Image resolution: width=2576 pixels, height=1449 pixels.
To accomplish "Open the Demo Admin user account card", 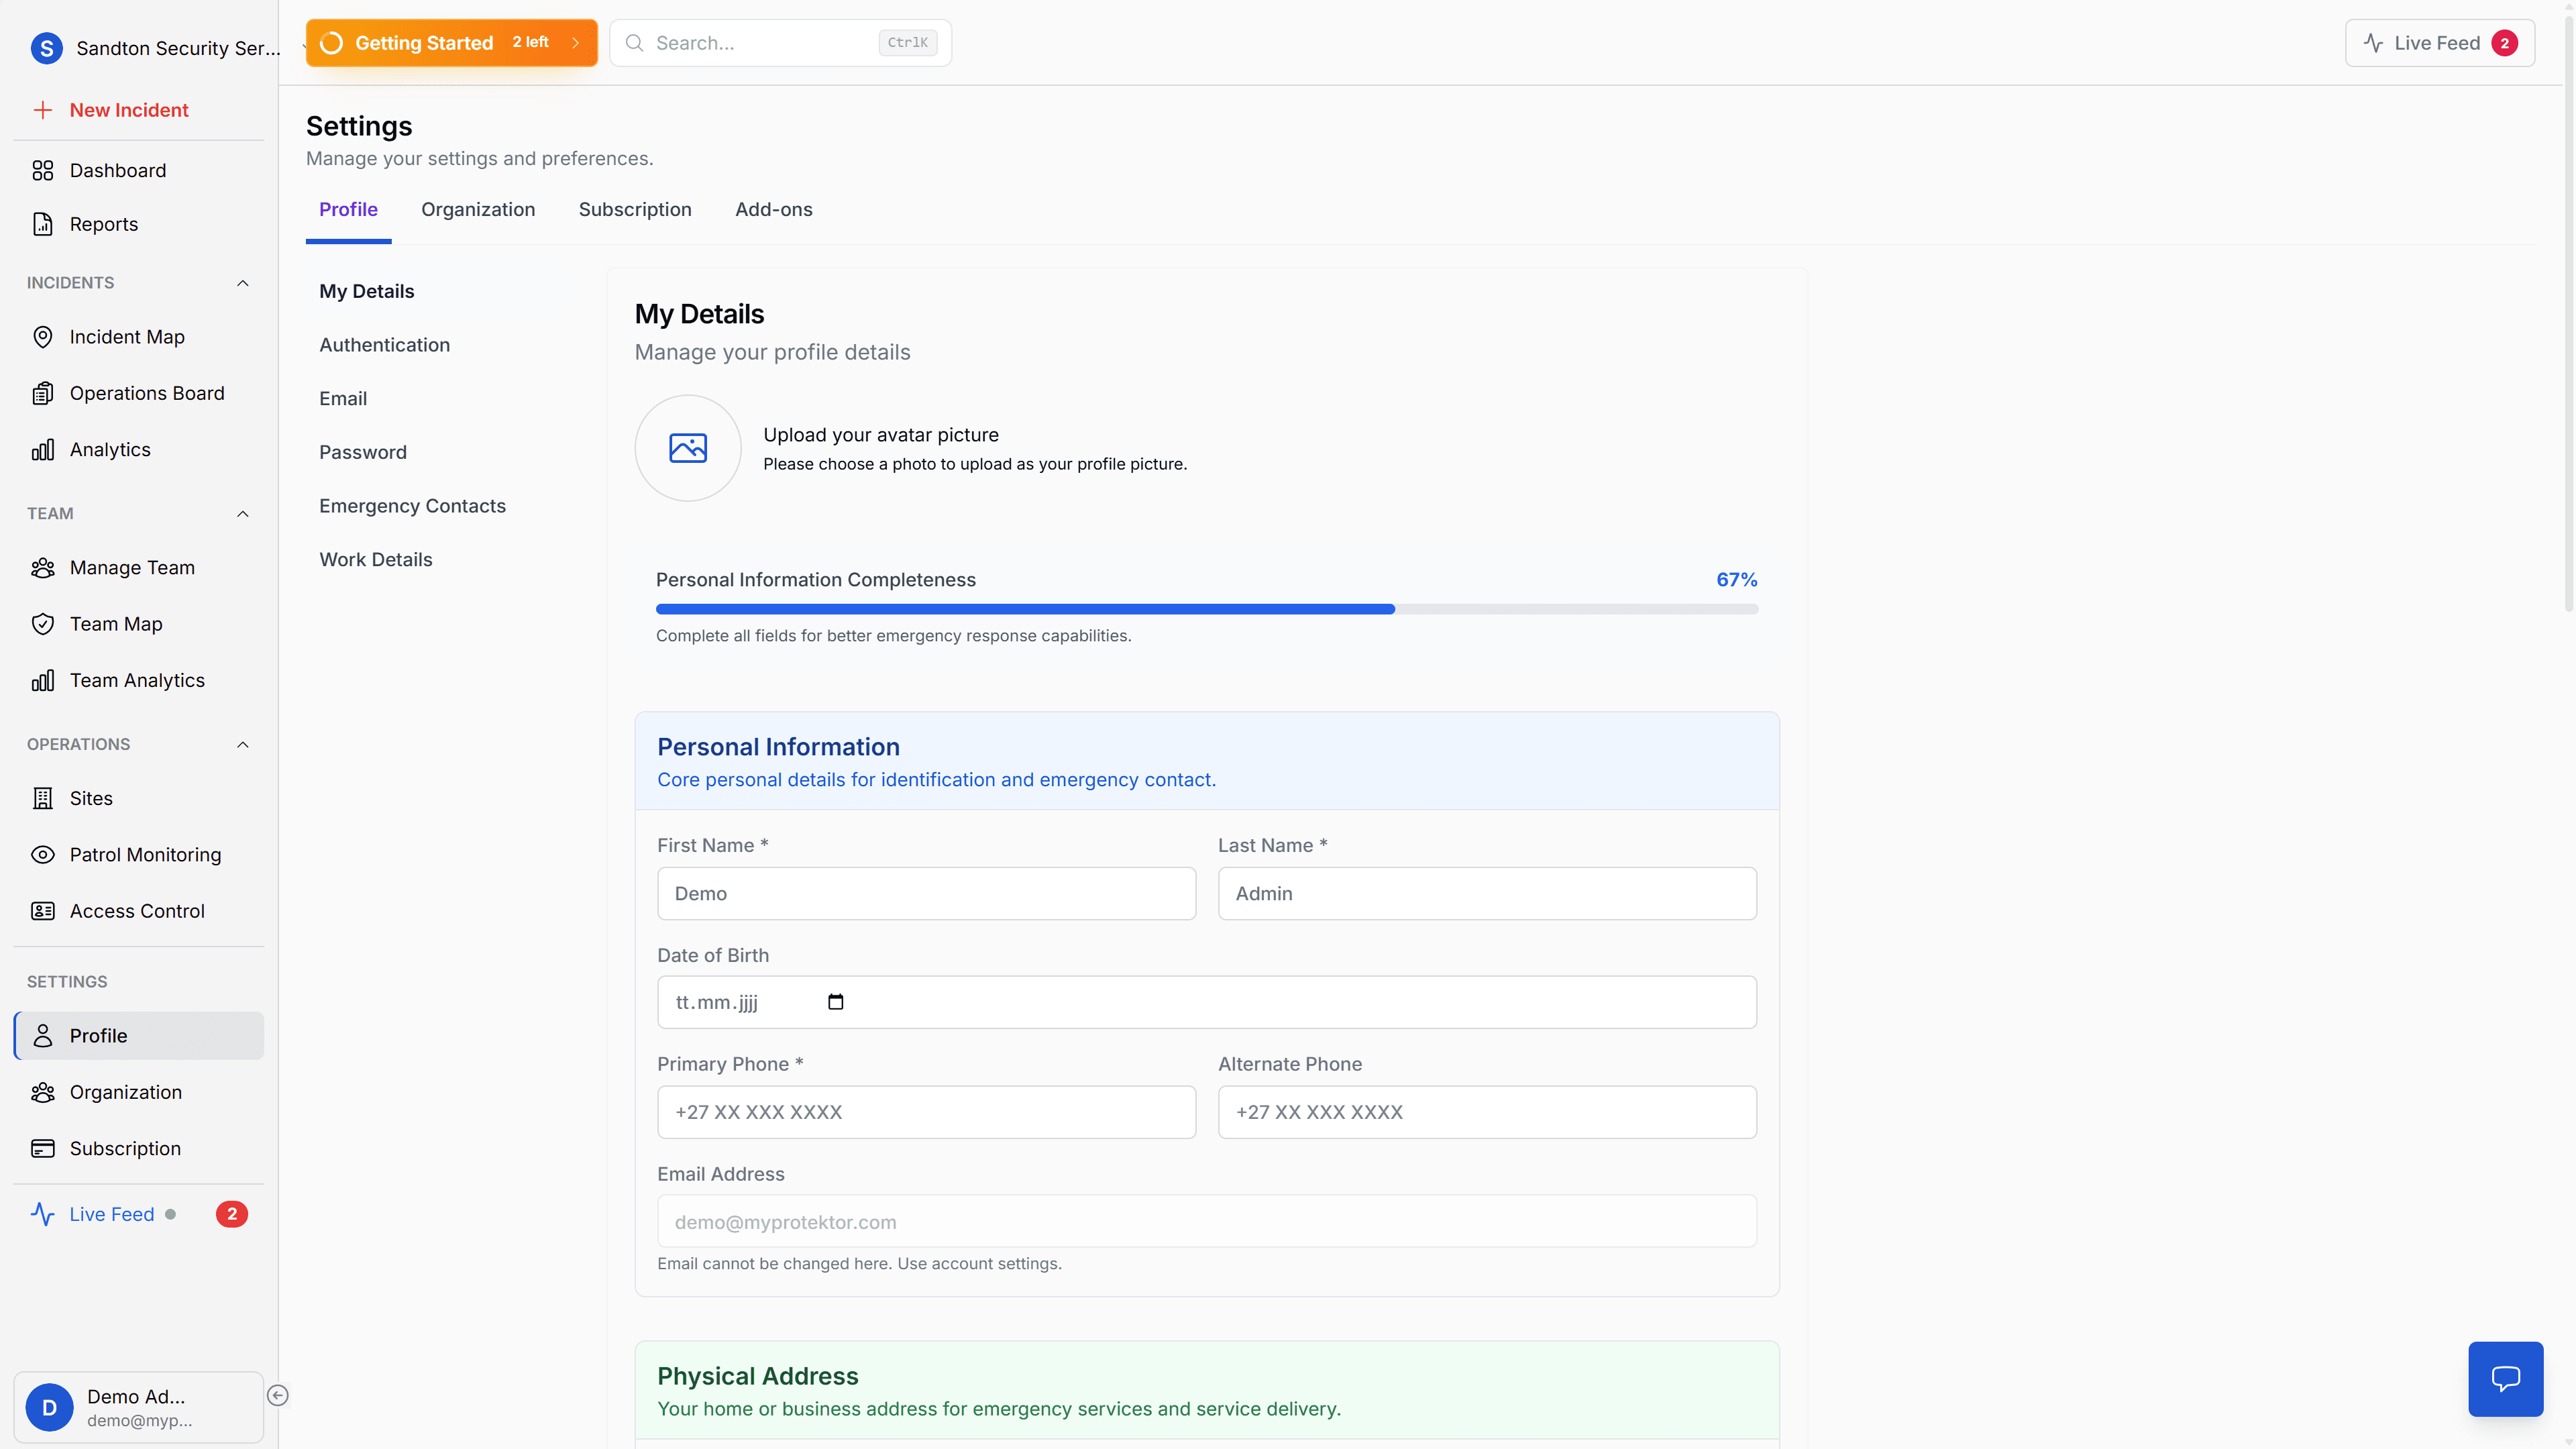I will [x=139, y=1407].
